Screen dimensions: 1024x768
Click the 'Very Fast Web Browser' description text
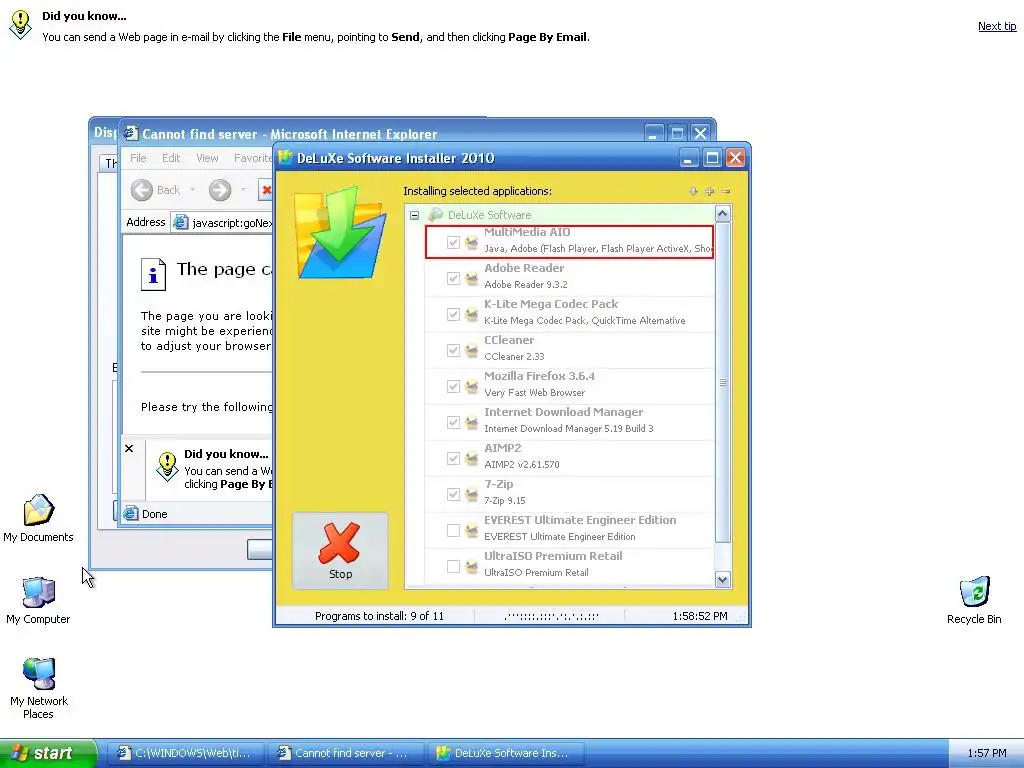[534, 392]
